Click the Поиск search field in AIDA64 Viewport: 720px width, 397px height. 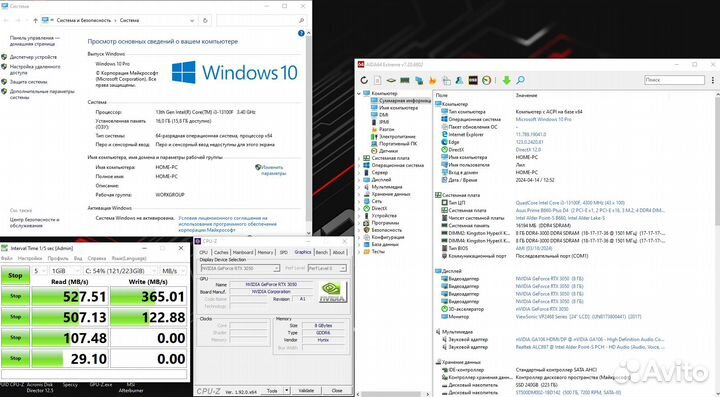click(674, 80)
